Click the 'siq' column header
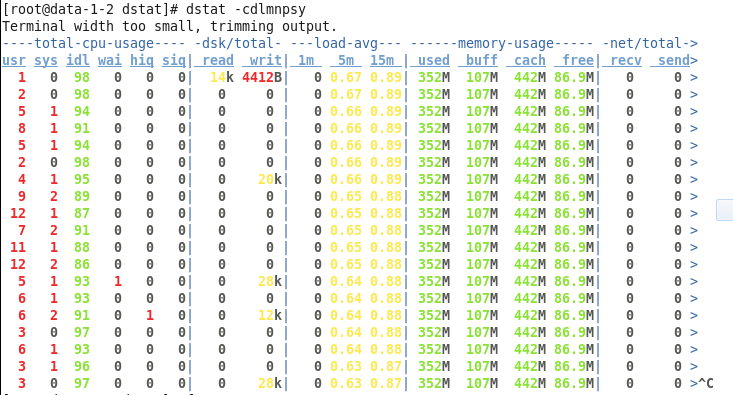Image resolution: width=733 pixels, height=395 pixels. (x=174, y=60)
